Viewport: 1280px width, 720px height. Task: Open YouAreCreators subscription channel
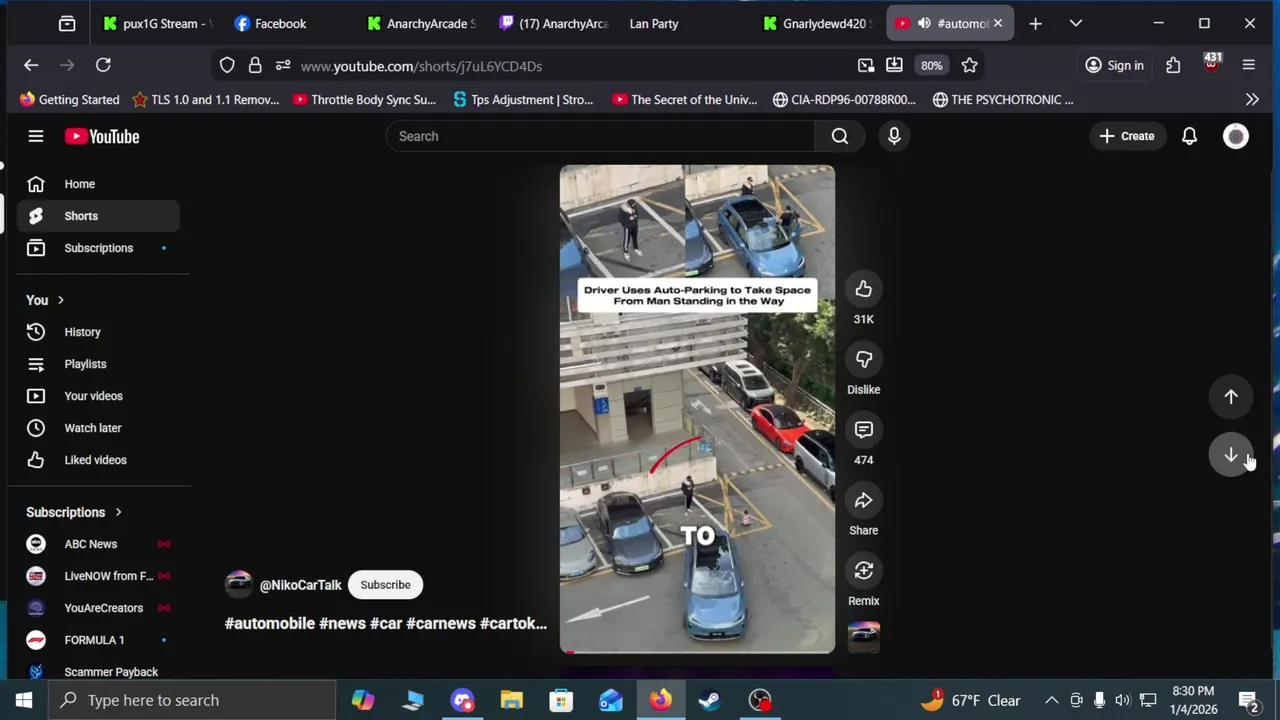[98, 608]
